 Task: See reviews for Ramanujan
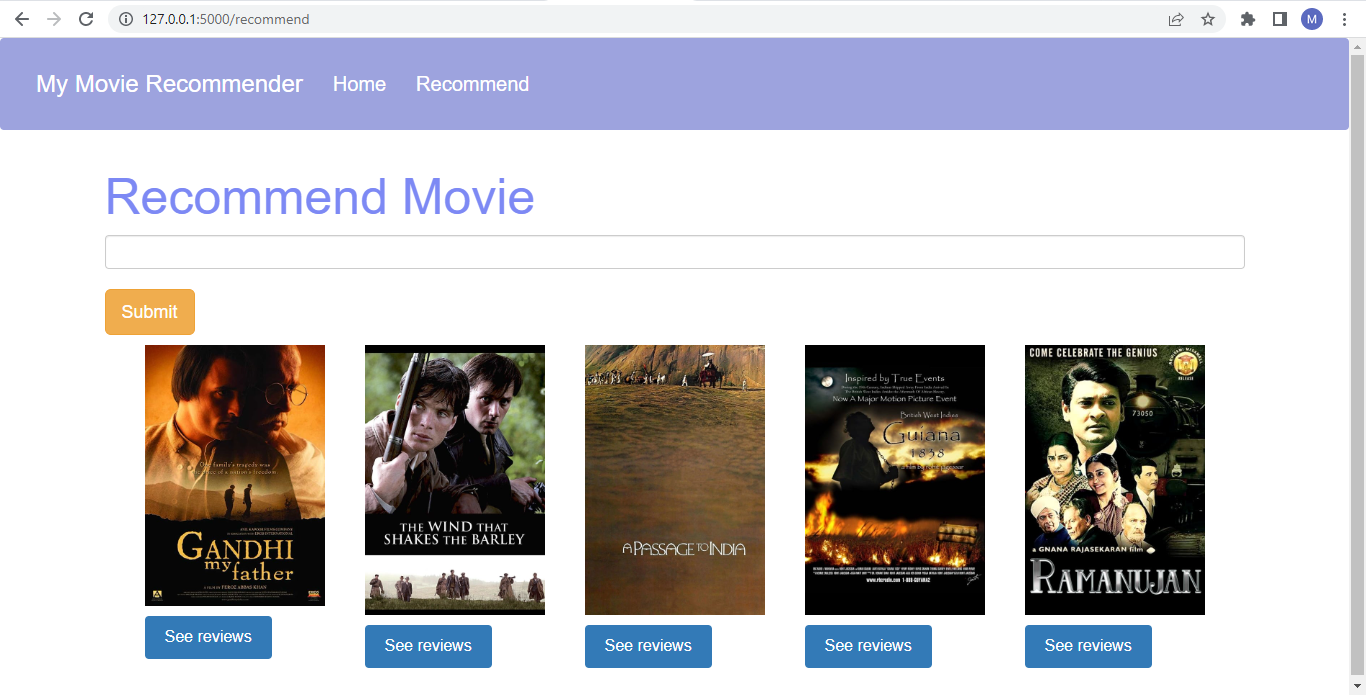(1088, 646)
